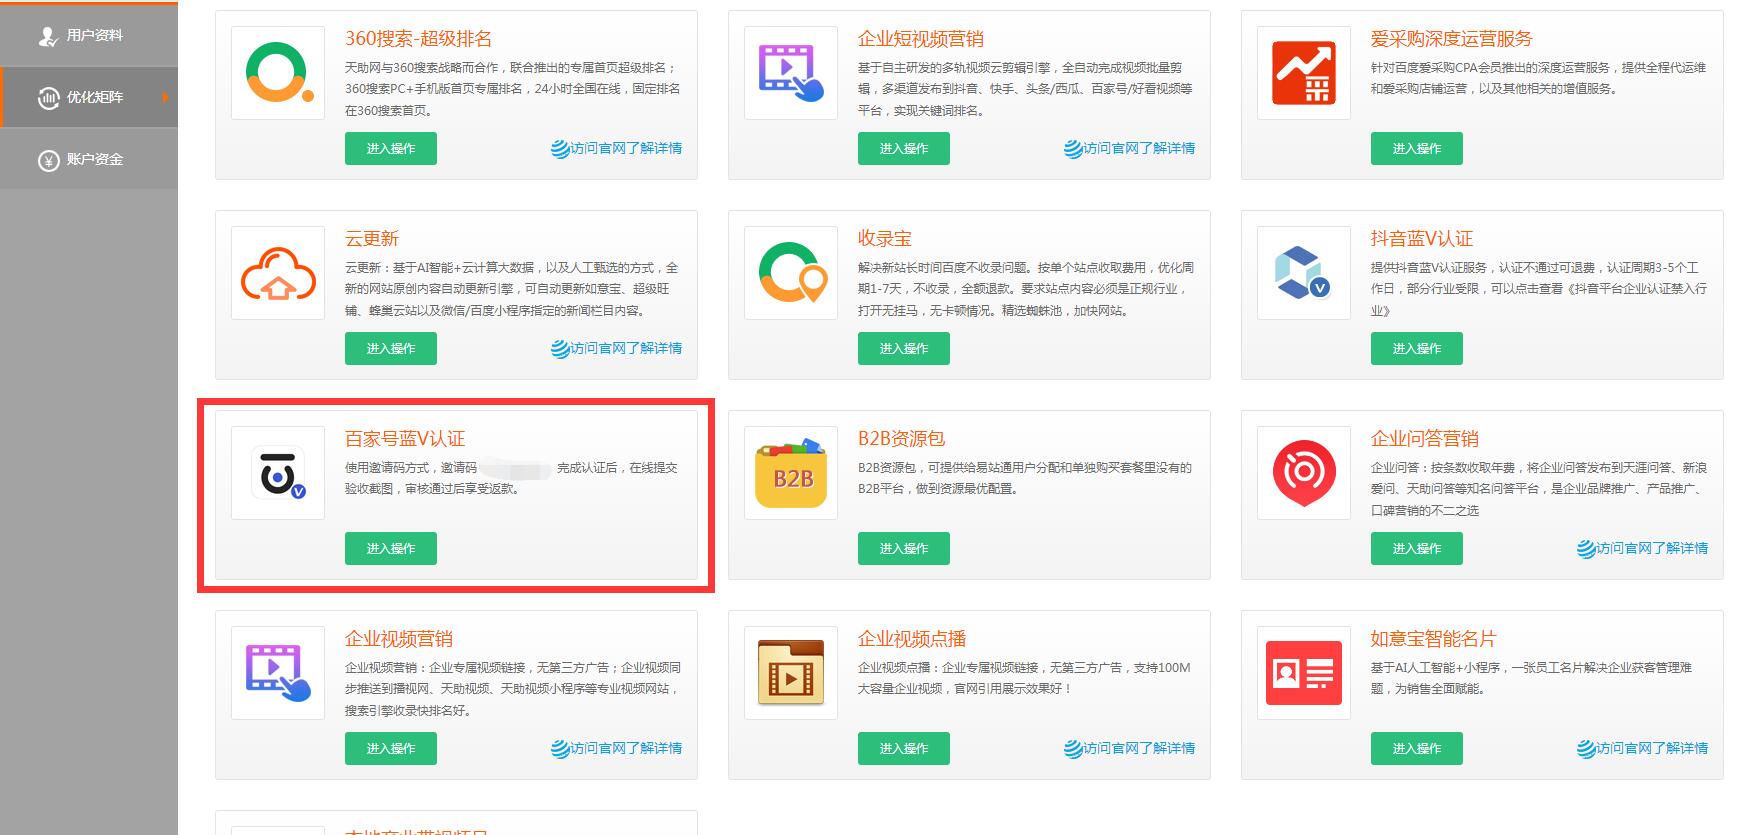Click 进入操作 for 抖音蓝V认证

(1417, 348)
